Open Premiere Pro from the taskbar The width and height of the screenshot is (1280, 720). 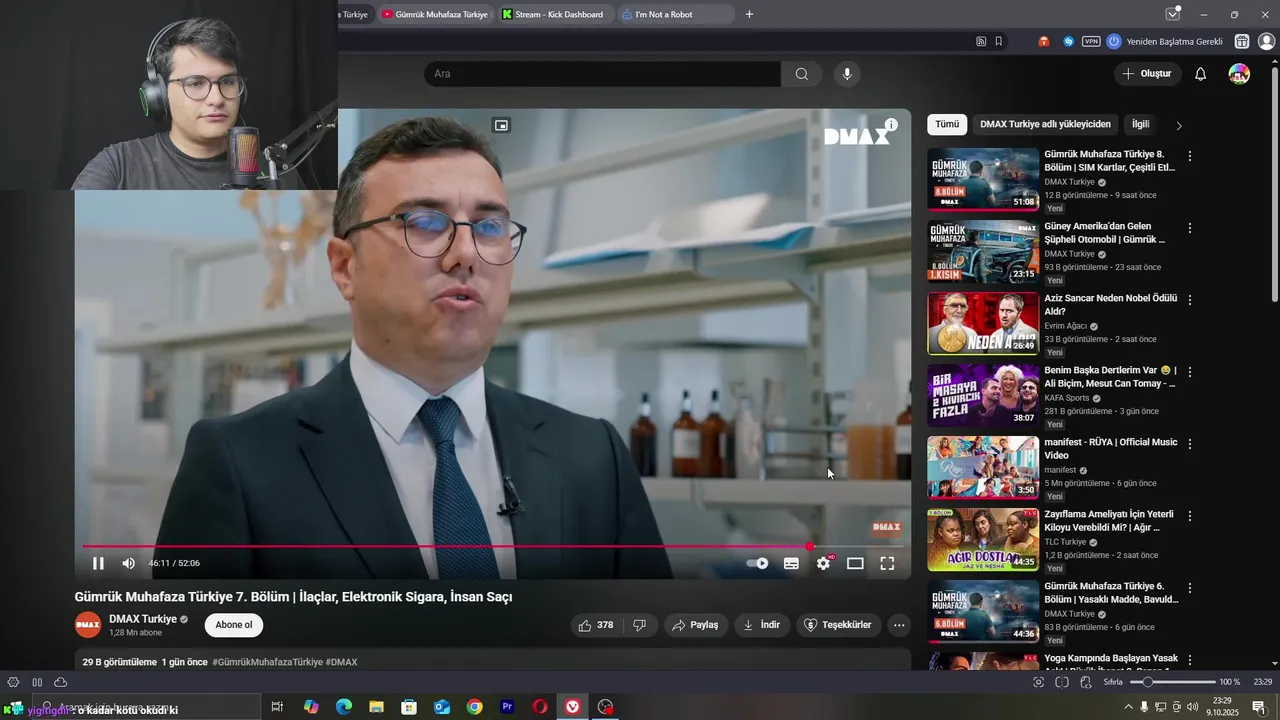pyautogui.click(x=507, y=707)
